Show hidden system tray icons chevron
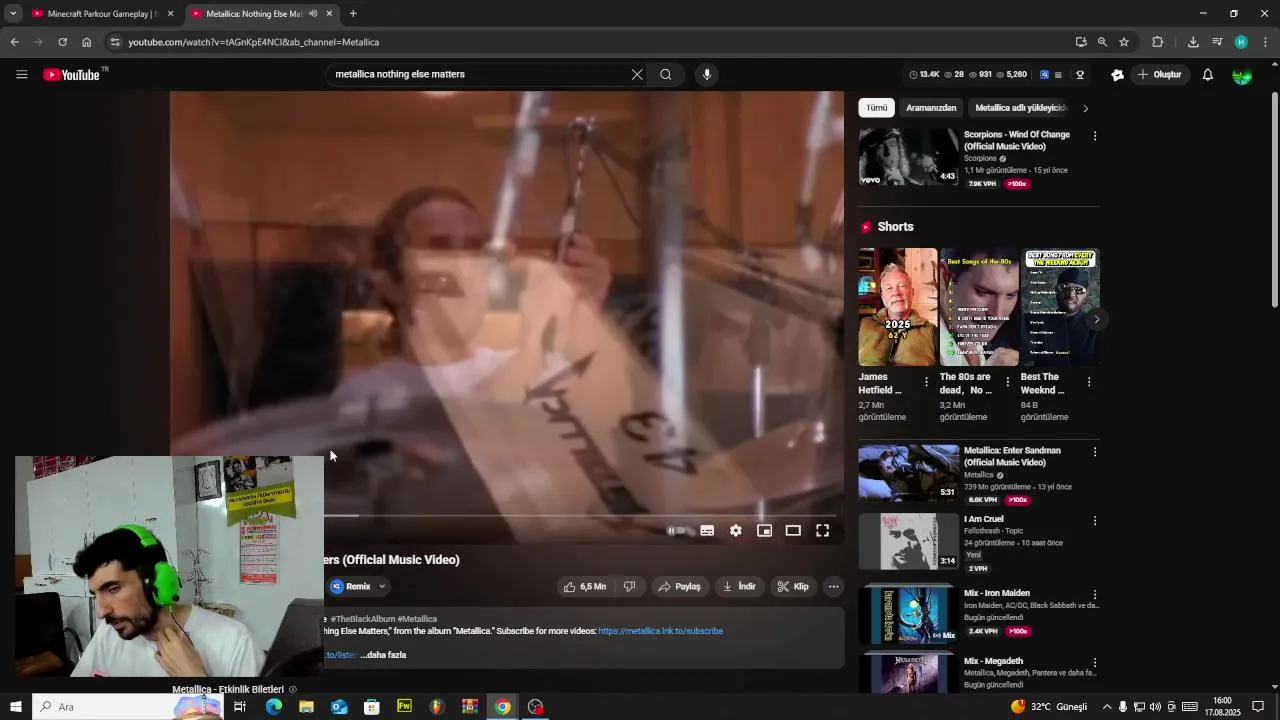 (x=1107, y=707)
